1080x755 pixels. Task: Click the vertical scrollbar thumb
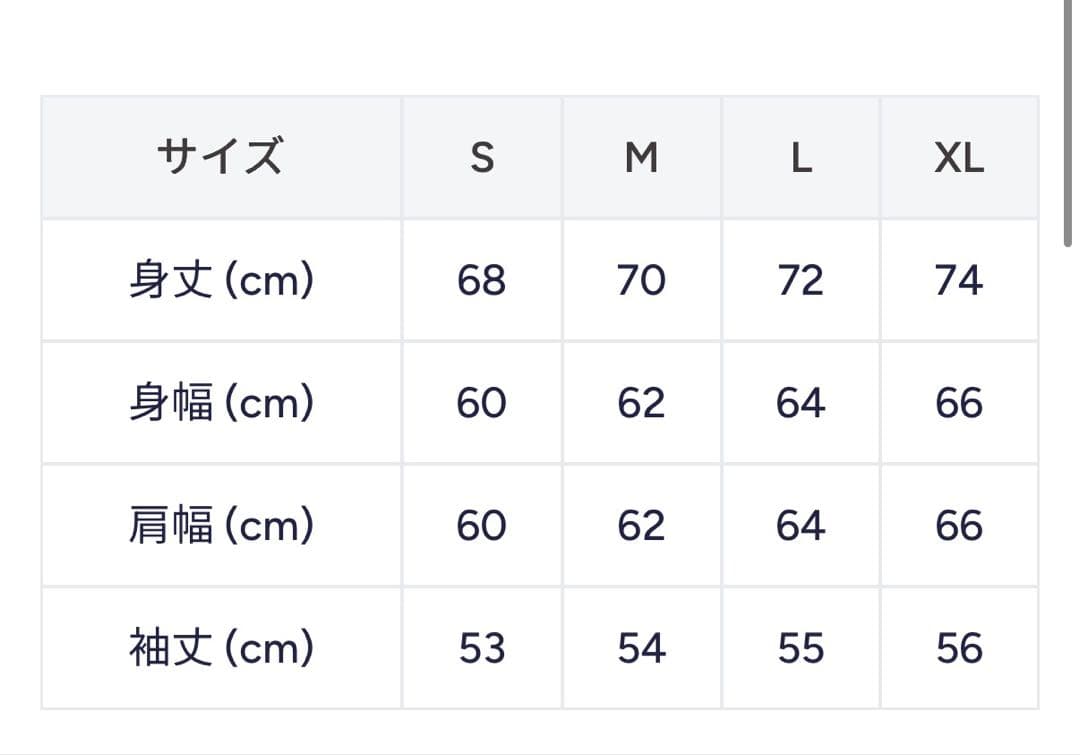pyautogui.click(x=1068, y=120)
